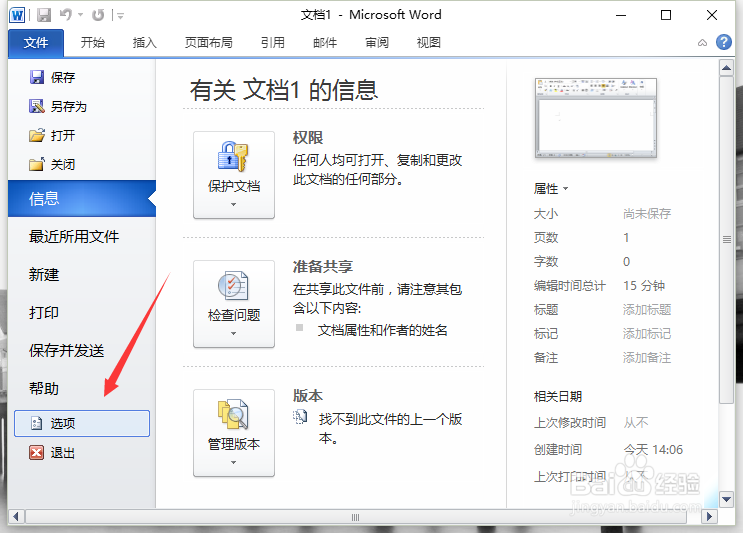Open Customize Quick Access Toolbar dropdown
This screenshot has height=533, width=743.
click(x=120, y=16)
